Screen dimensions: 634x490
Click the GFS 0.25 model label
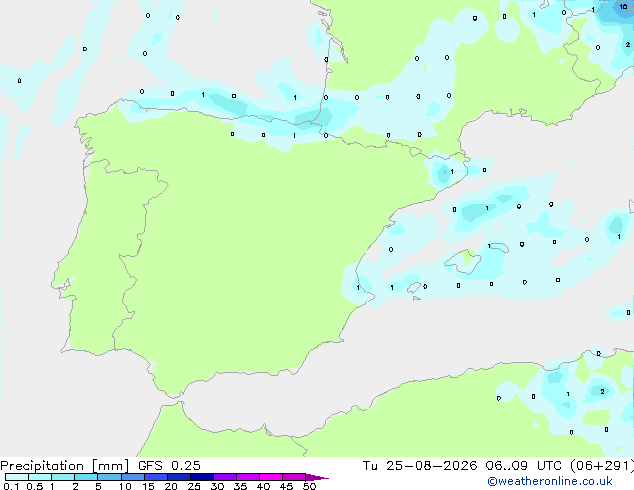click(169, 466)
